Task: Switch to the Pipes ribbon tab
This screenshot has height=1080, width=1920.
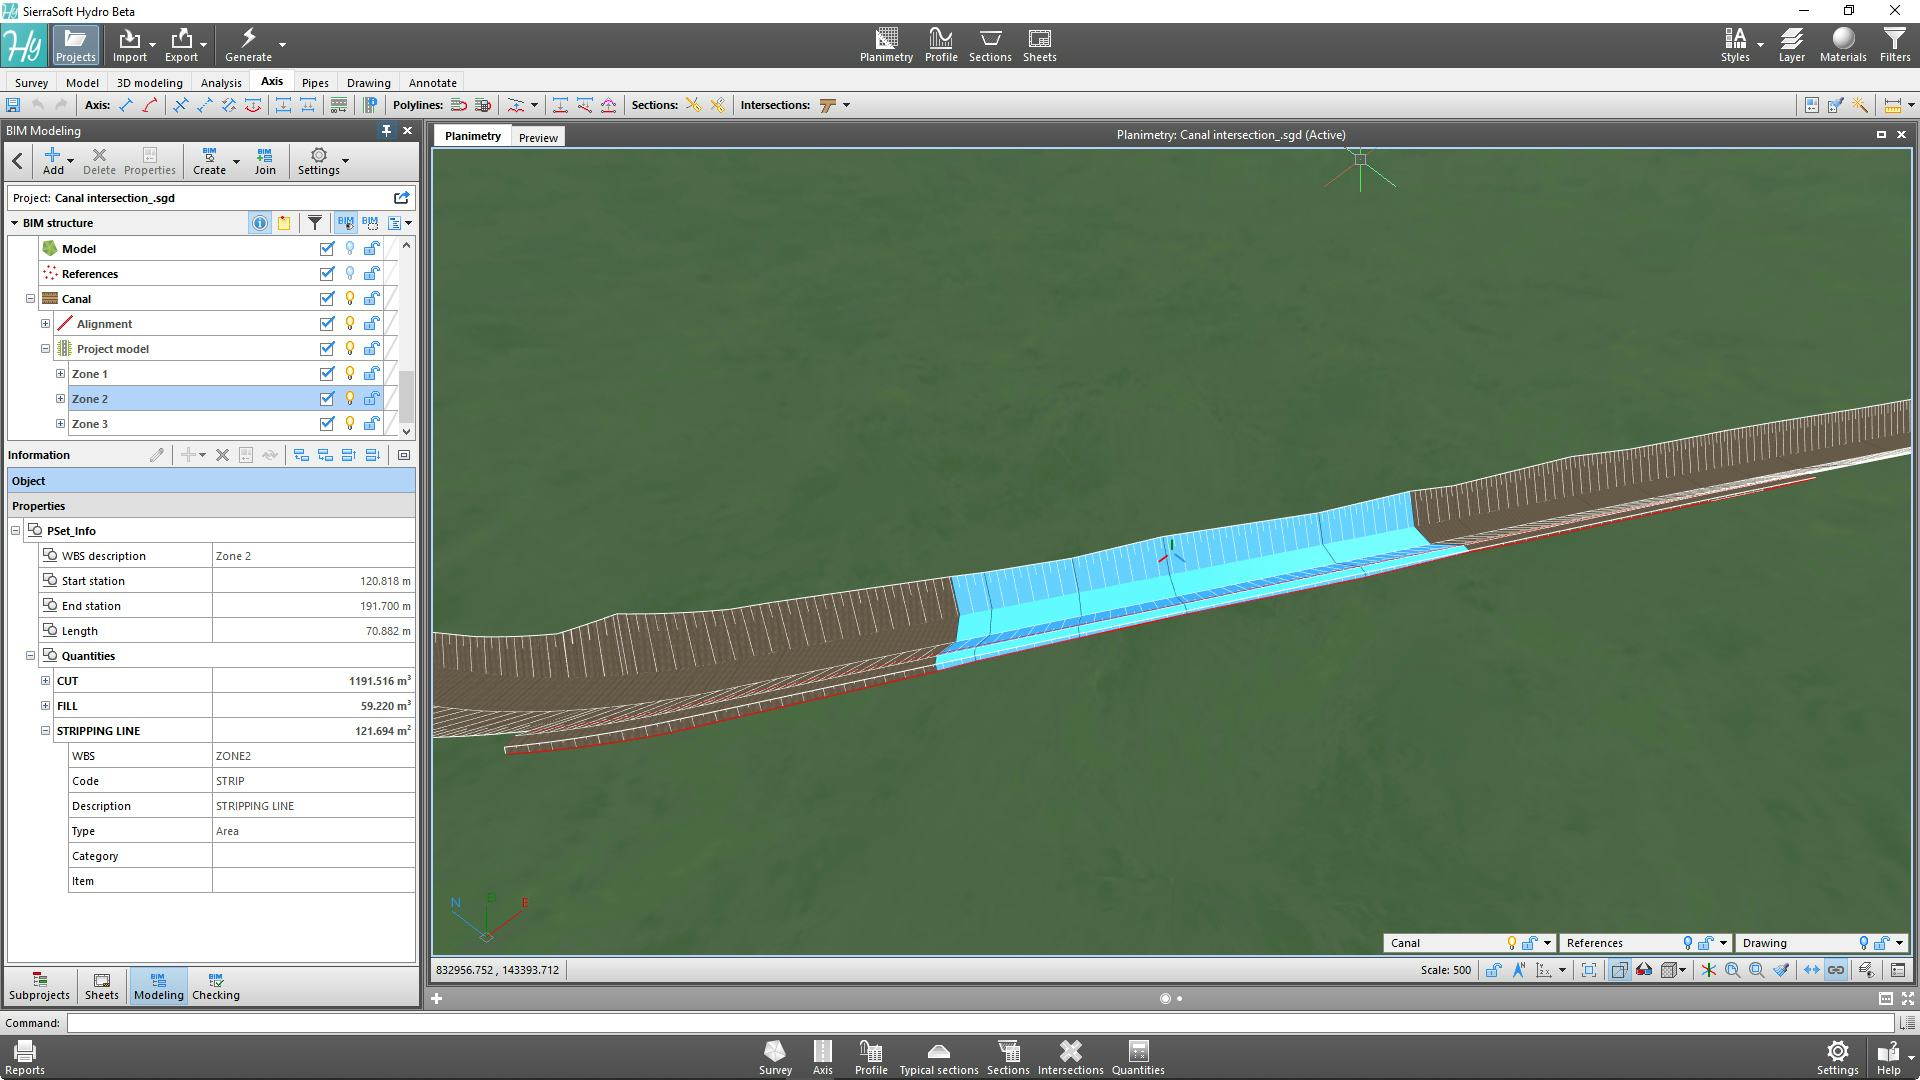Action: (x=315, y=83)
